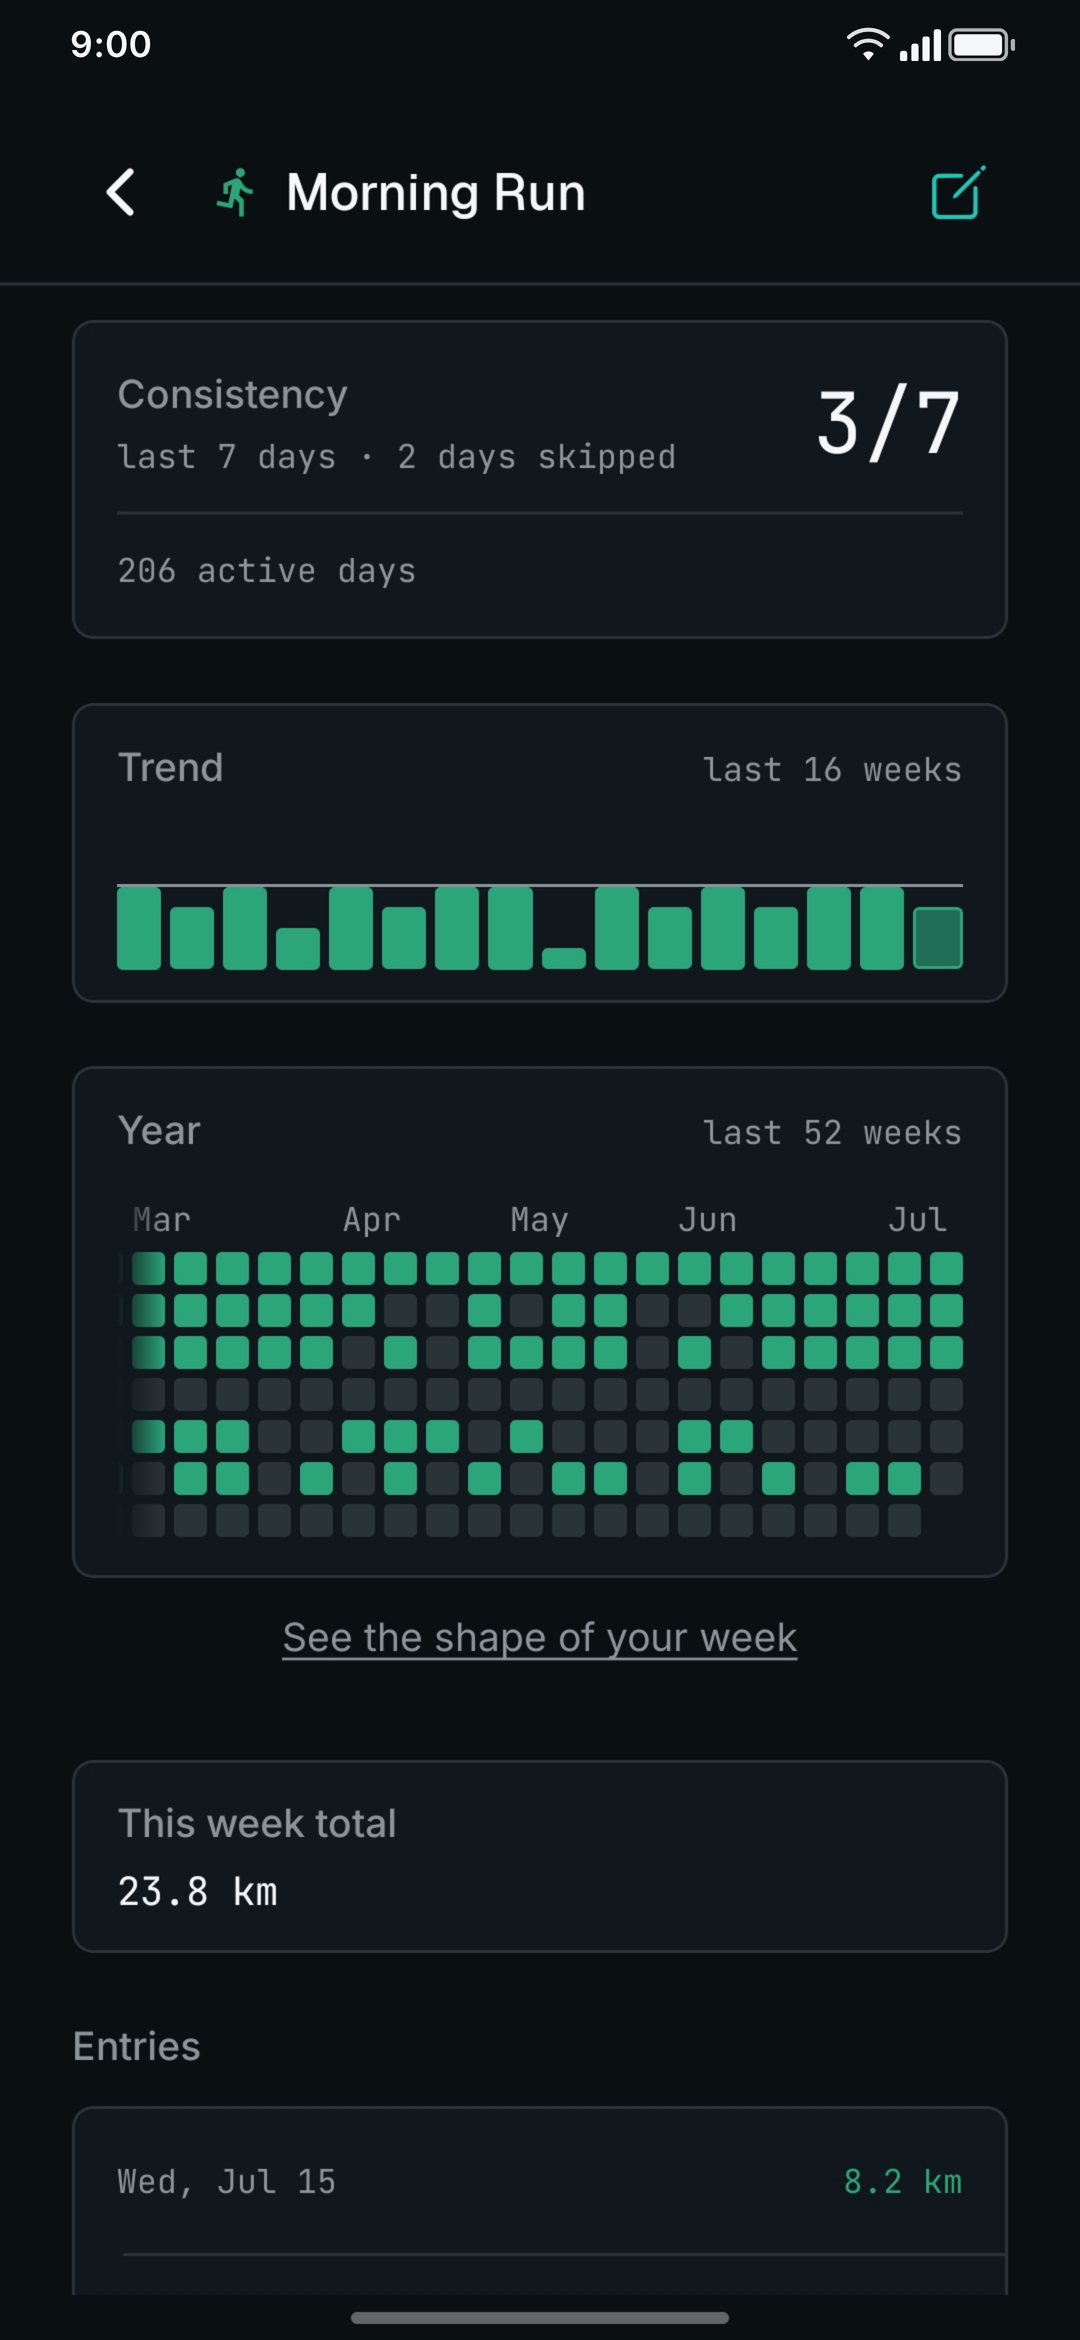Screen dimensions: 1080x2340
Task: Select the faded current-week bar in Trend
Action: point(938,938)
